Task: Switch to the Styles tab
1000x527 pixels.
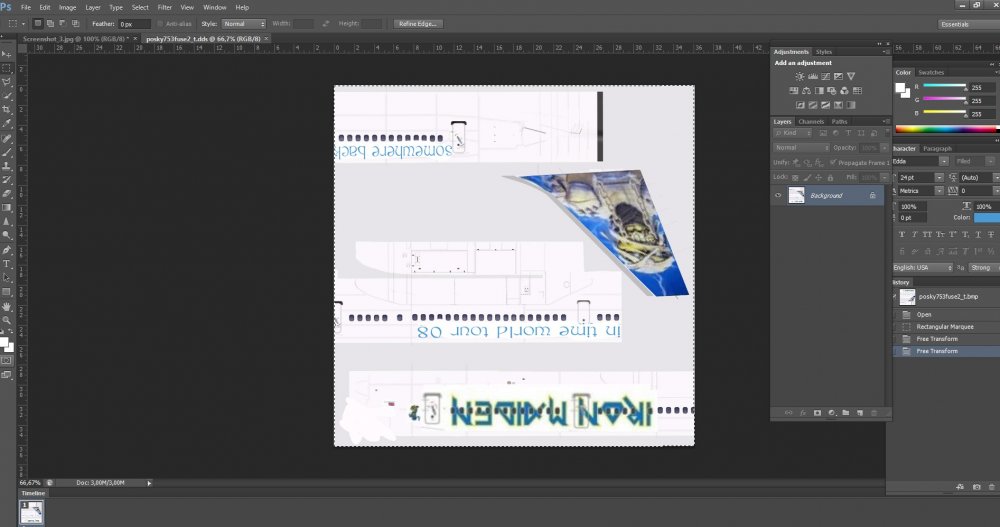Action: 824,52
